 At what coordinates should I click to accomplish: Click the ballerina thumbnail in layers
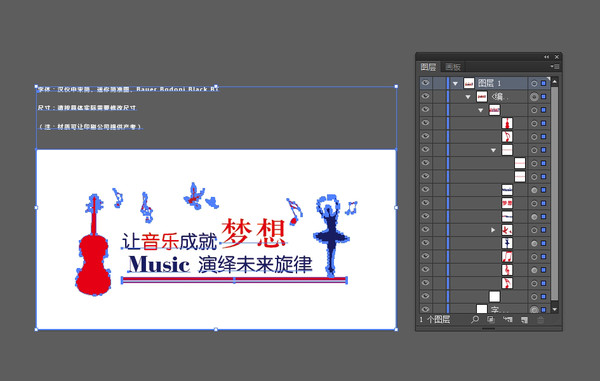click(x=507, y=243)
